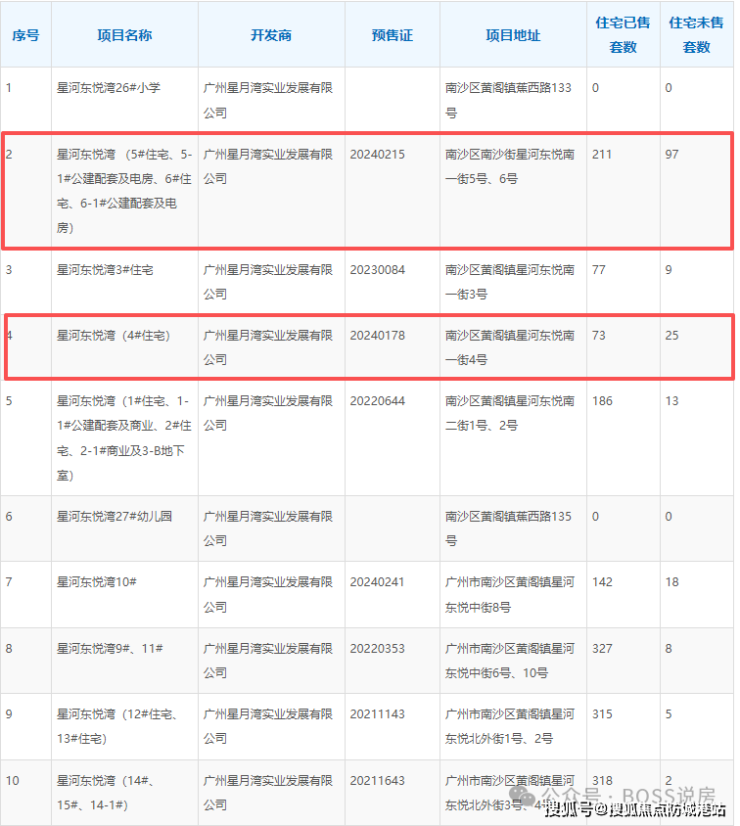Select address 南沙区黄阁镇星河东悦南一街3号
This screenshot has height=826, width=740.
pos(510,282)
